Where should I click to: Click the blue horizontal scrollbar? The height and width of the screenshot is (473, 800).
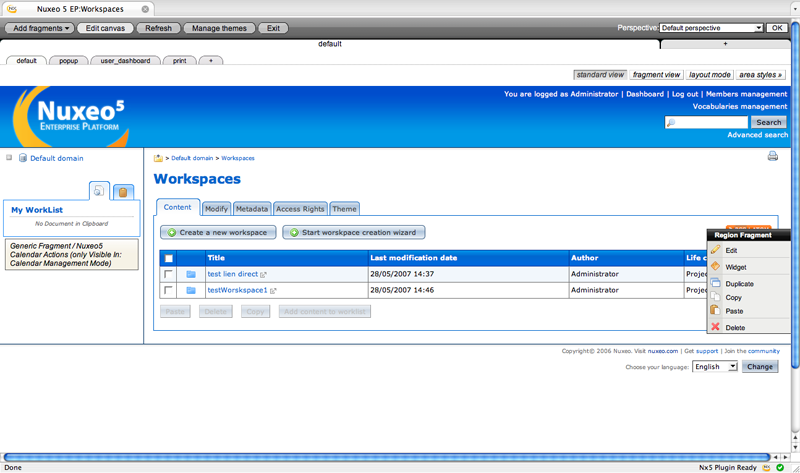(386, 457)
